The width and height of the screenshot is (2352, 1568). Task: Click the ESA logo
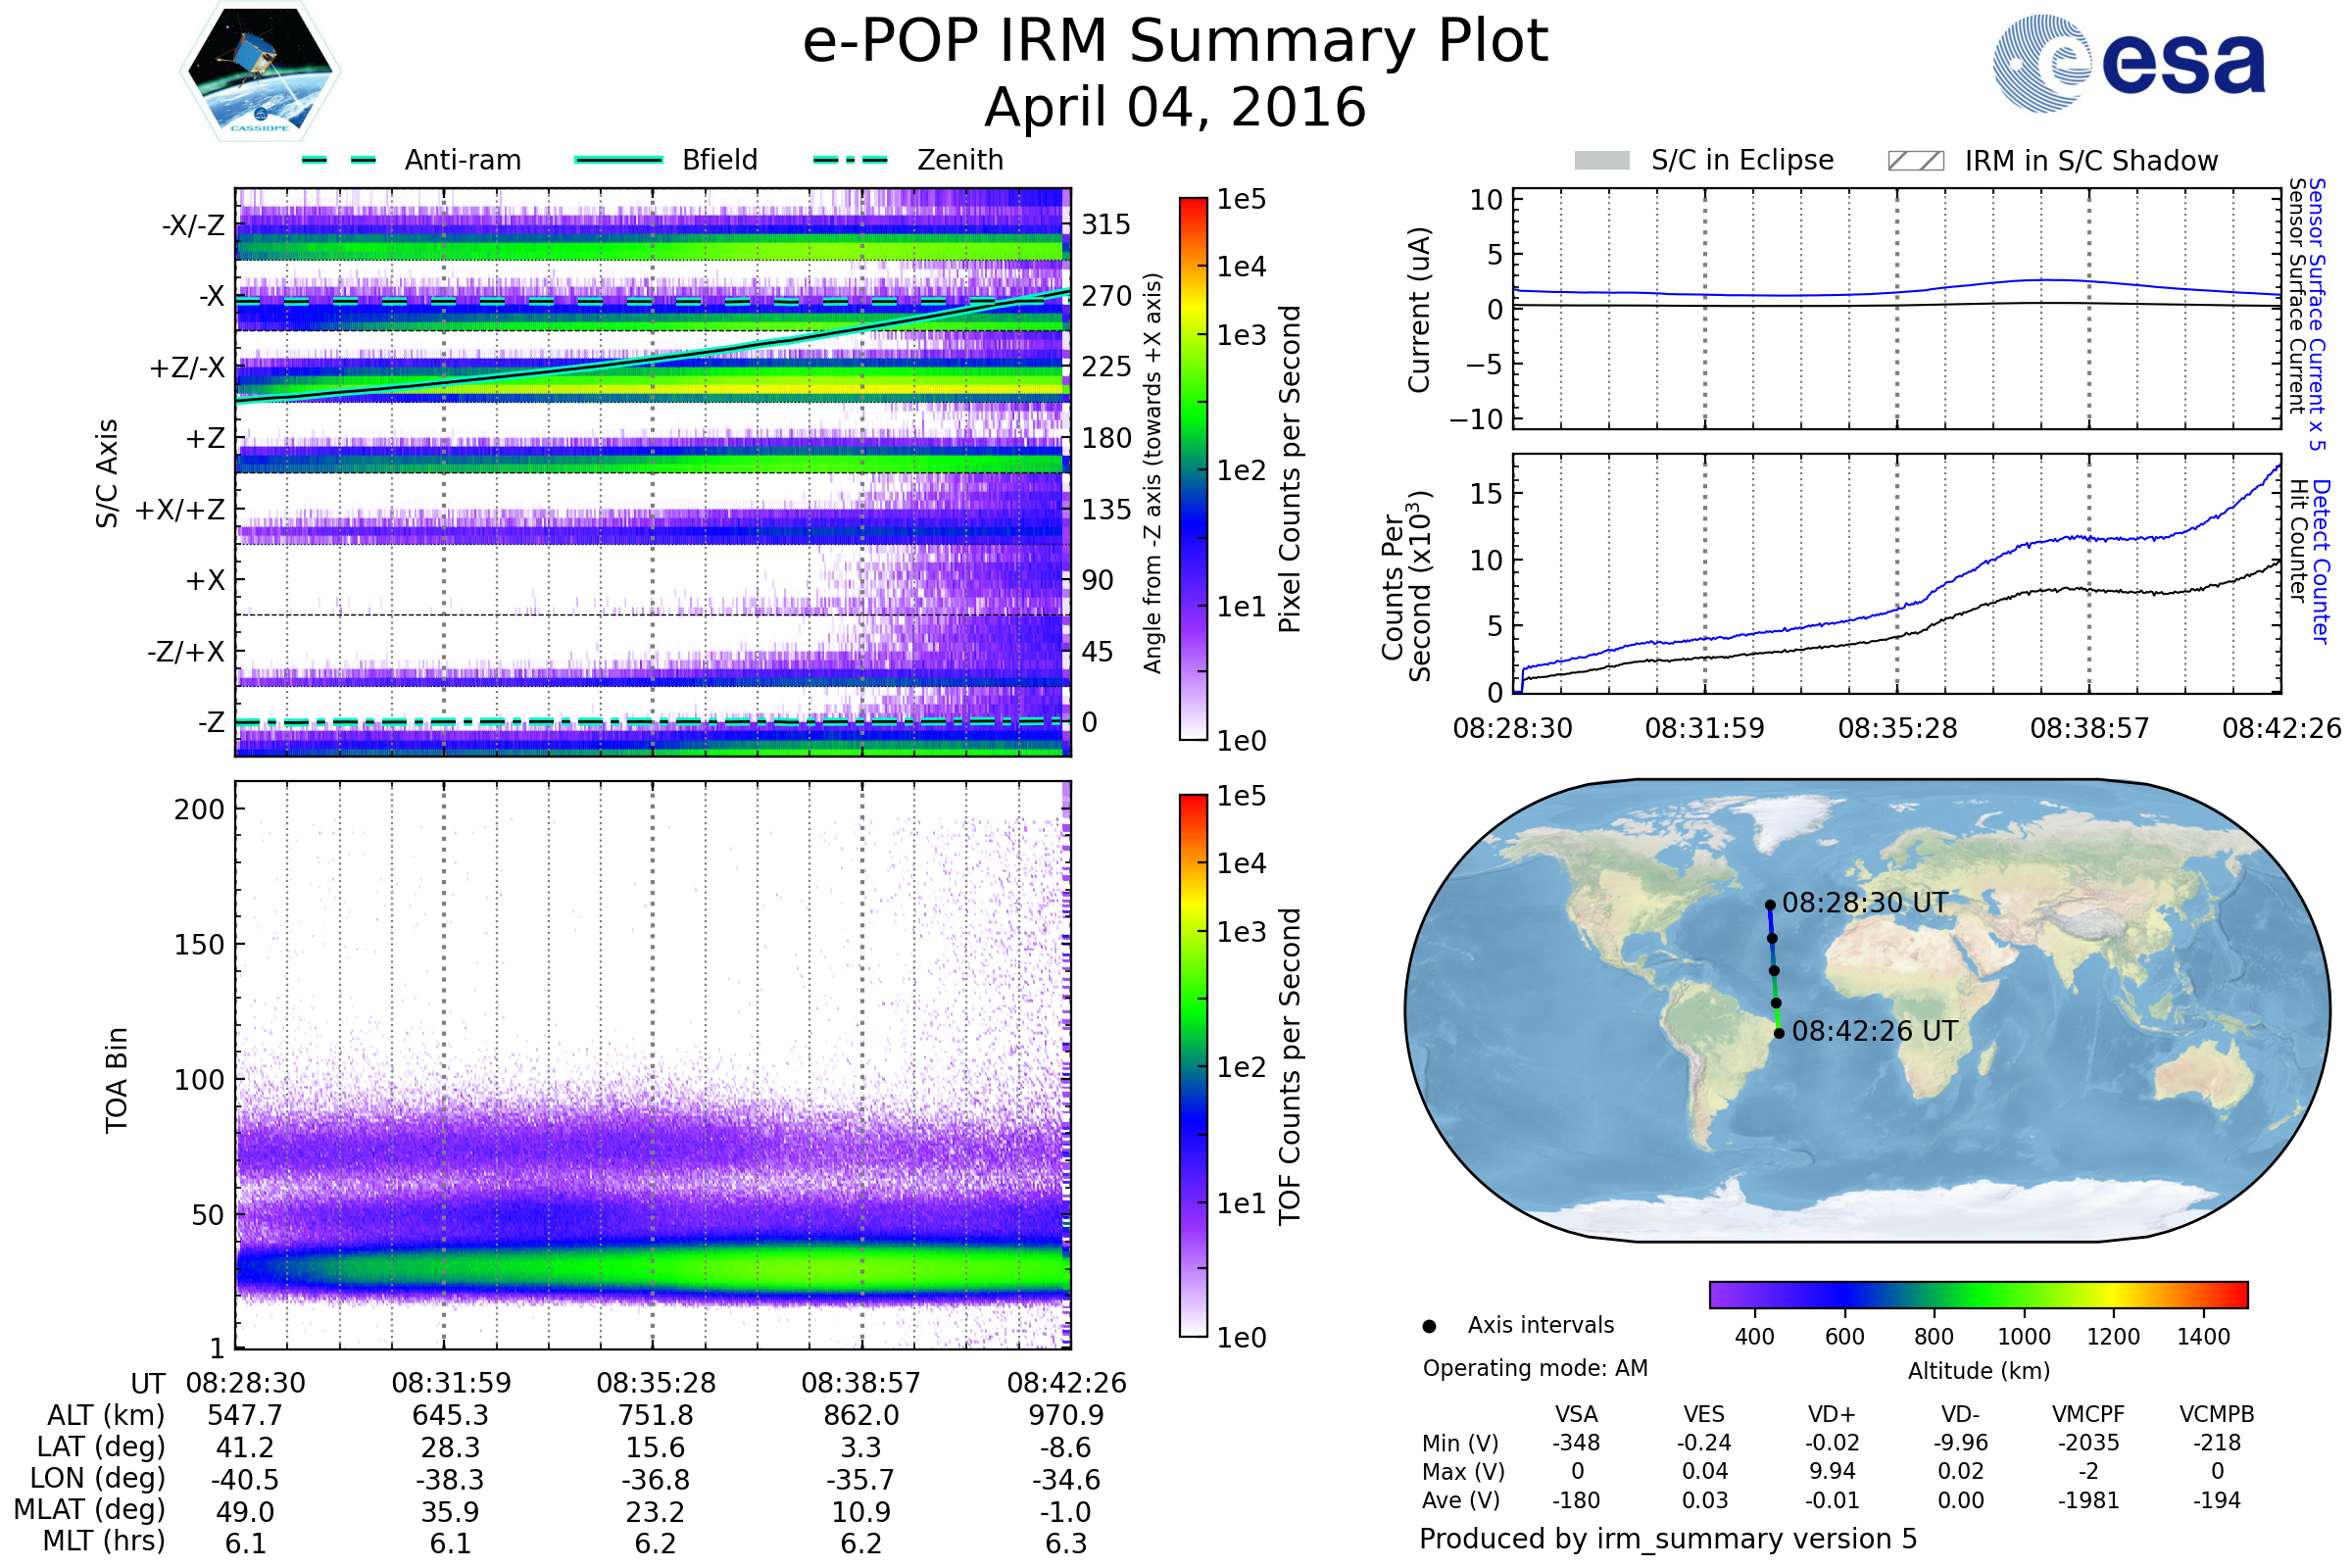[x=2129, y=64]
